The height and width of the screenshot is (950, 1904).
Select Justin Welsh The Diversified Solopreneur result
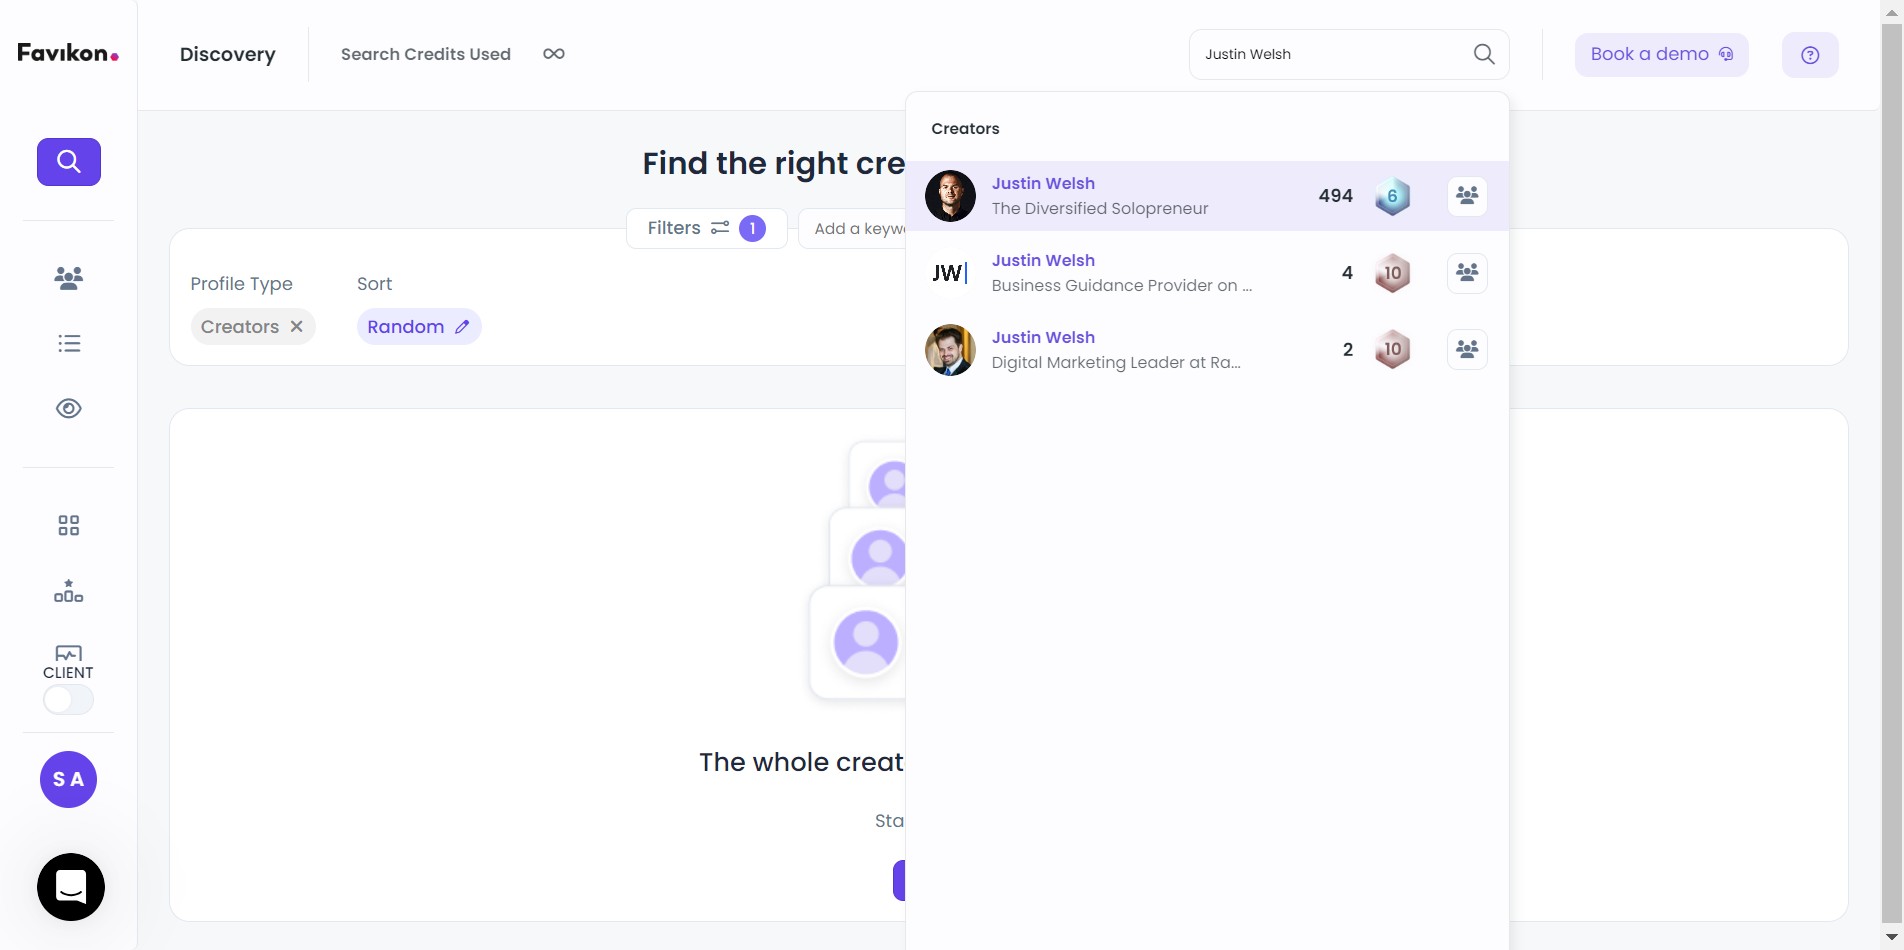[x=1207, y=196]
